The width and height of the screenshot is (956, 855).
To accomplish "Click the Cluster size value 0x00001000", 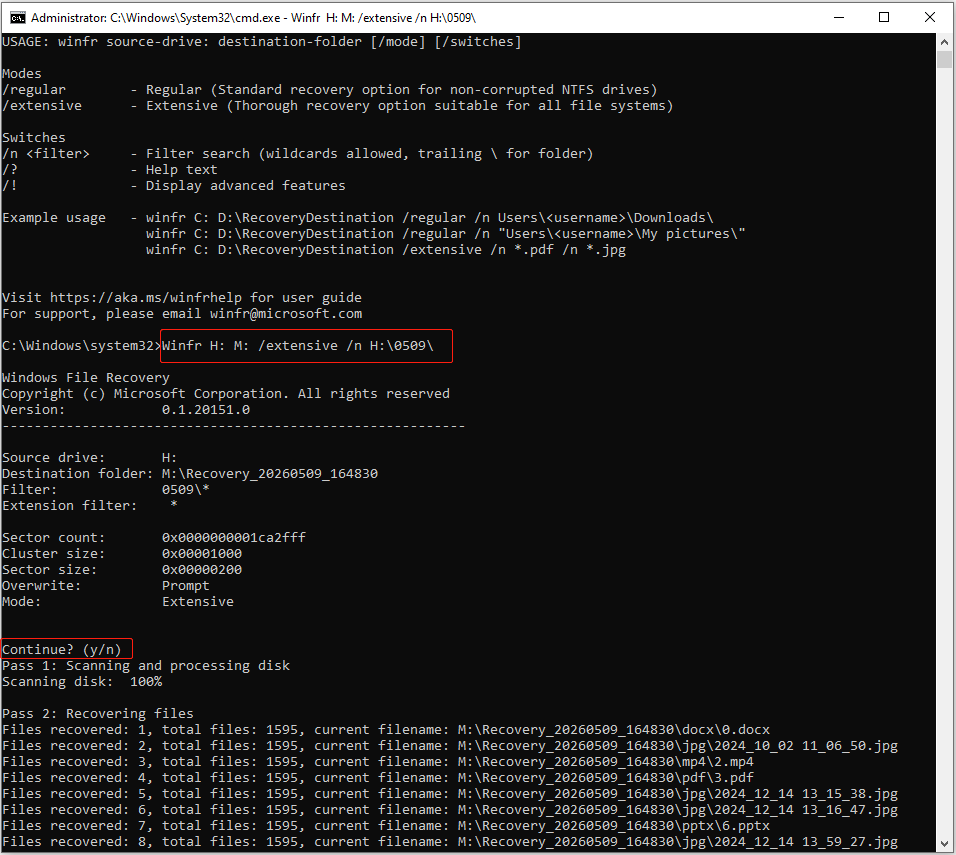I will click(x=202, y=554).
